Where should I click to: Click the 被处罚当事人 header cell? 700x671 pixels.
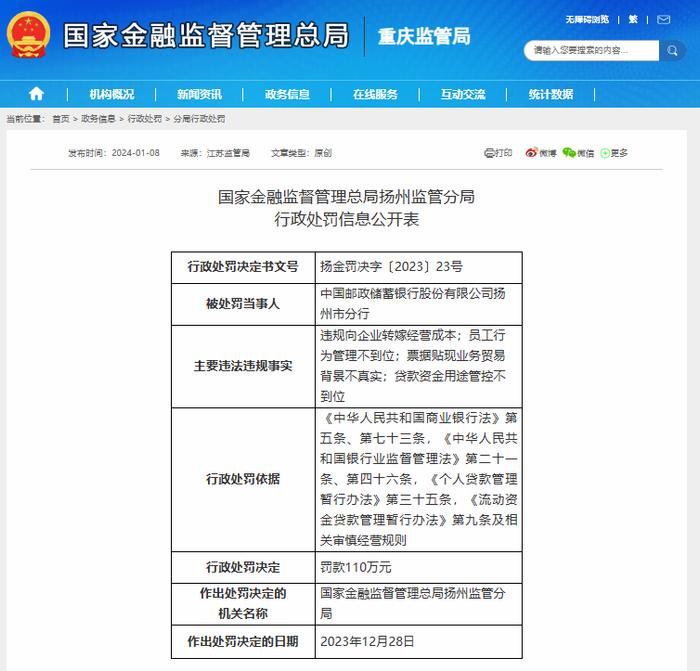click(243, 304)
